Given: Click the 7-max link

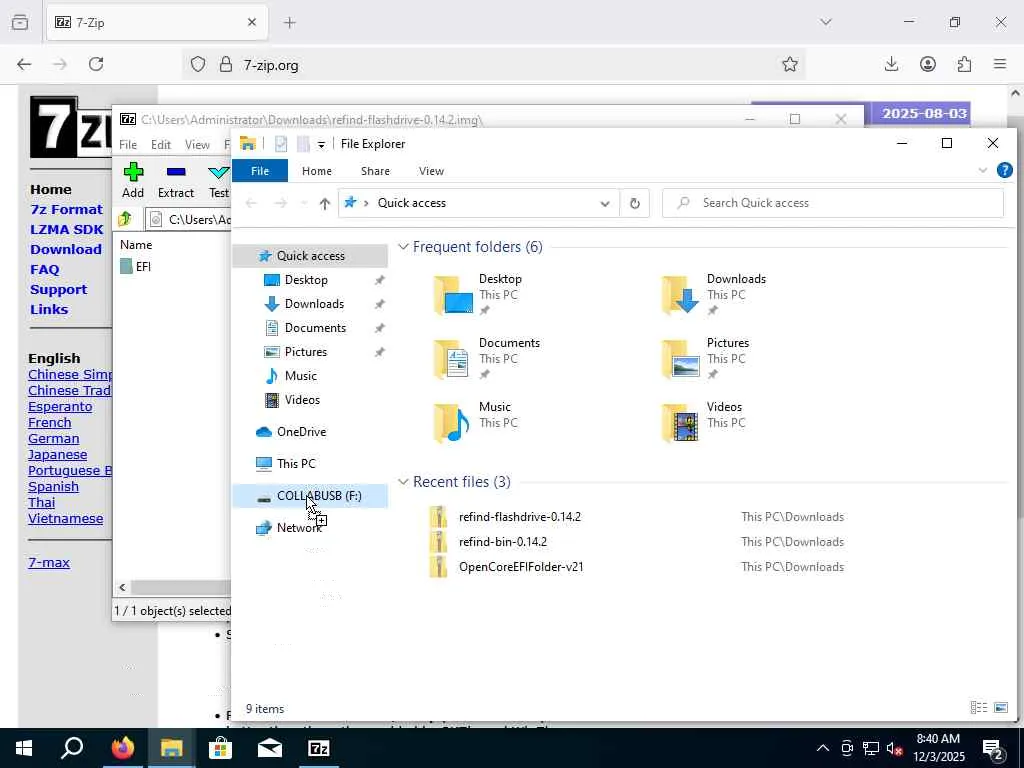Looking at the screenshot, I should point(49,562).
